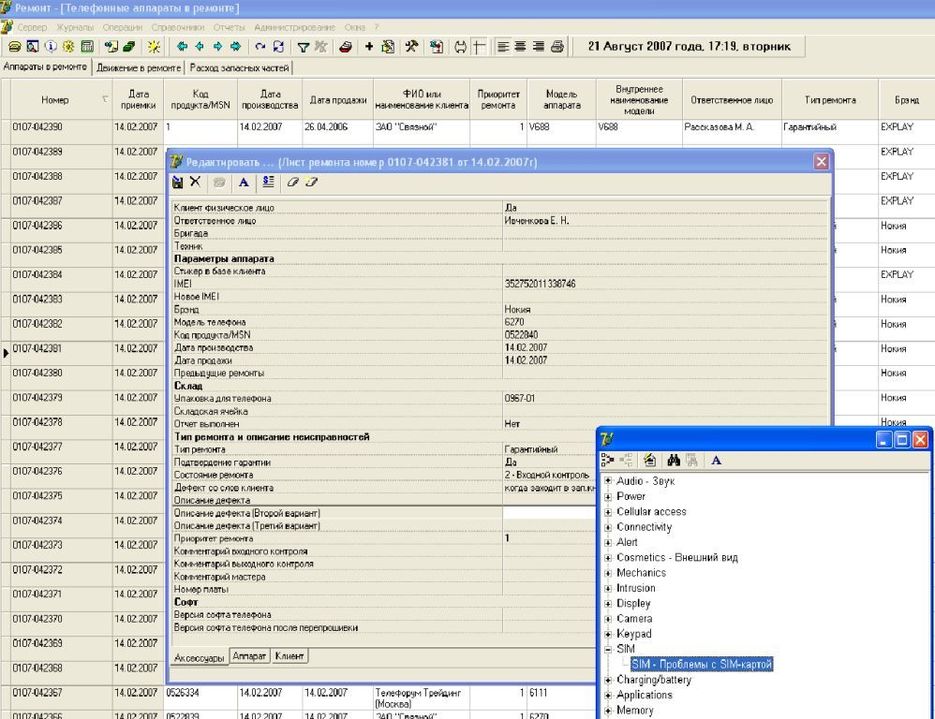Expand the Audio - Звук tree node

[608, 481]
